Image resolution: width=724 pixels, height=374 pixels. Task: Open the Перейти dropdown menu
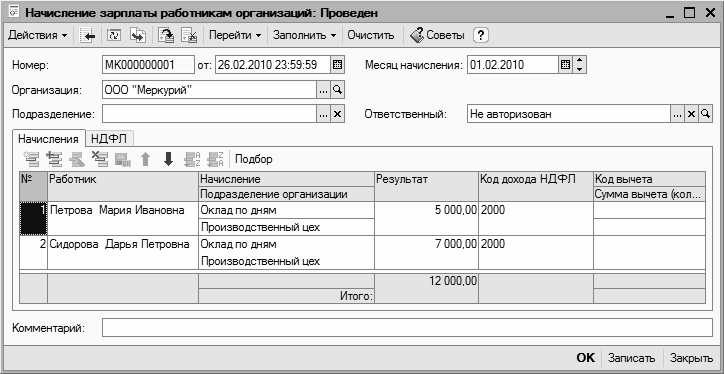tap(235, 35)
